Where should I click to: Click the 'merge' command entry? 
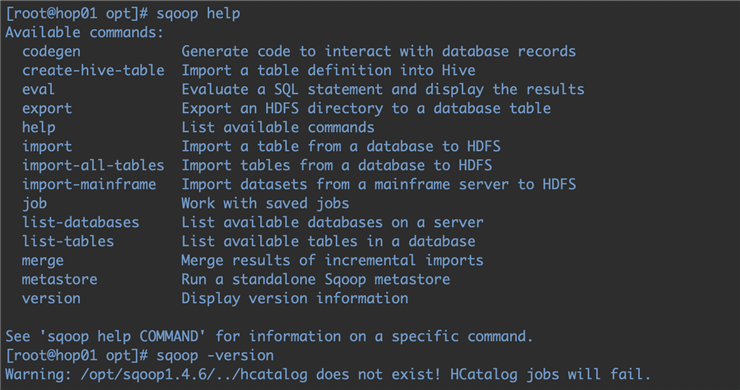42,261
